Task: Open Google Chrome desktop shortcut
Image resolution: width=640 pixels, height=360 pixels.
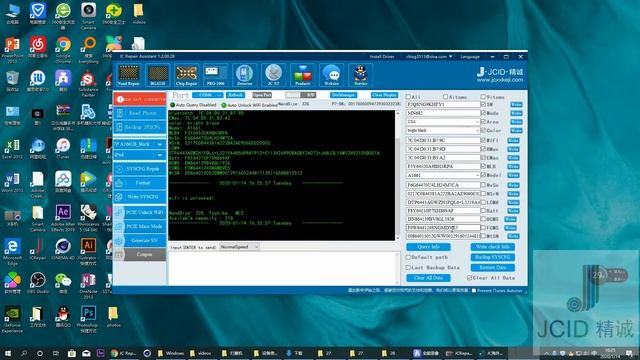Action: point(63,50)
